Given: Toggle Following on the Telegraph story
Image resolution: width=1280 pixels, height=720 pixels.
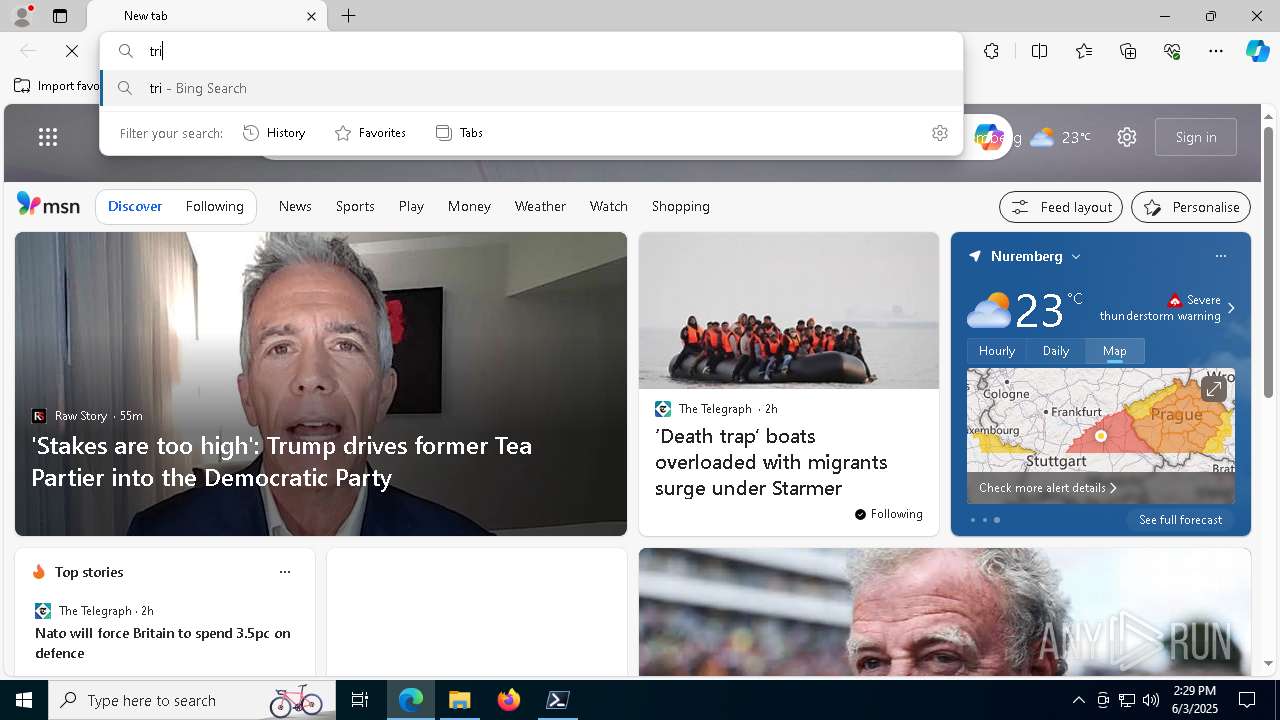Looking at the screenshot, I should [889, 514].
